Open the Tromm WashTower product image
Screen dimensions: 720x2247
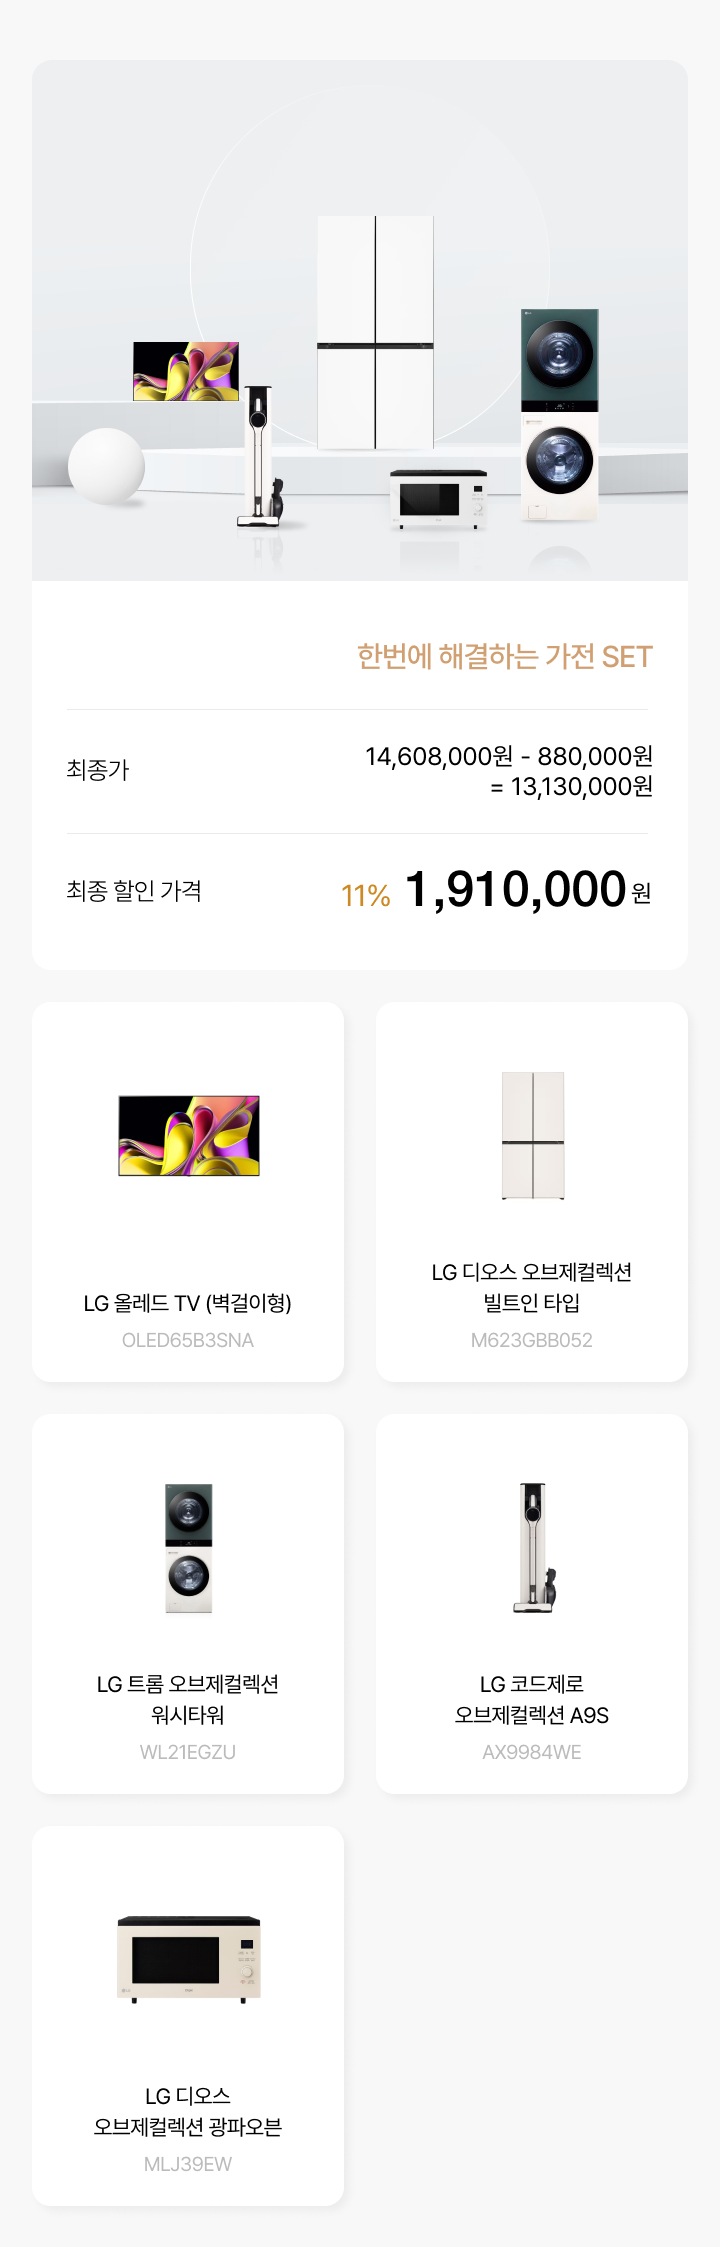click(x=189, y=1548)
